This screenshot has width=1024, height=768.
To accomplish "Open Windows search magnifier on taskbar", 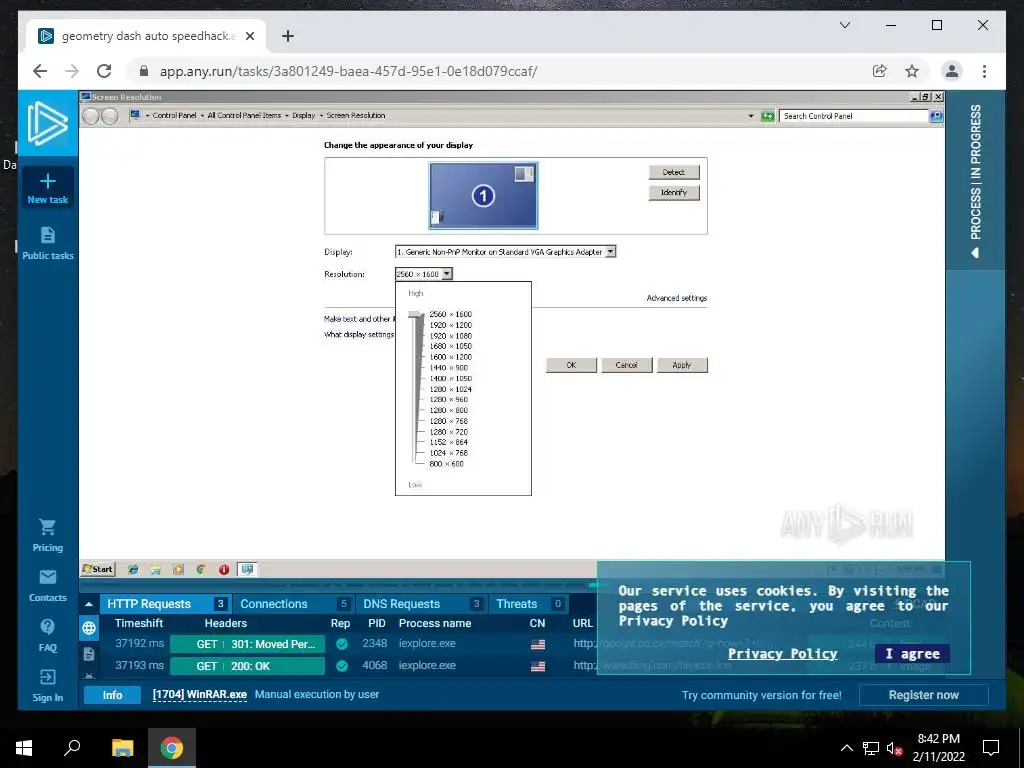I will point(72,748).
